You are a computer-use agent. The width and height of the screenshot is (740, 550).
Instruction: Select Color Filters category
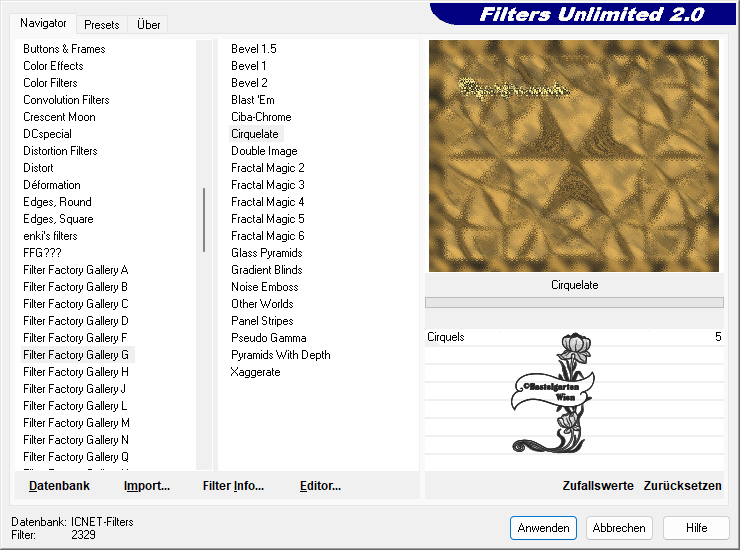pos(50,83)
